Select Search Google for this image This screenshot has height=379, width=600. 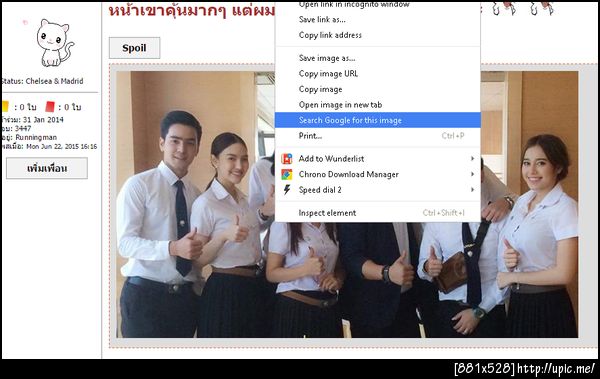pyautogui.click(x=377, y=120)
